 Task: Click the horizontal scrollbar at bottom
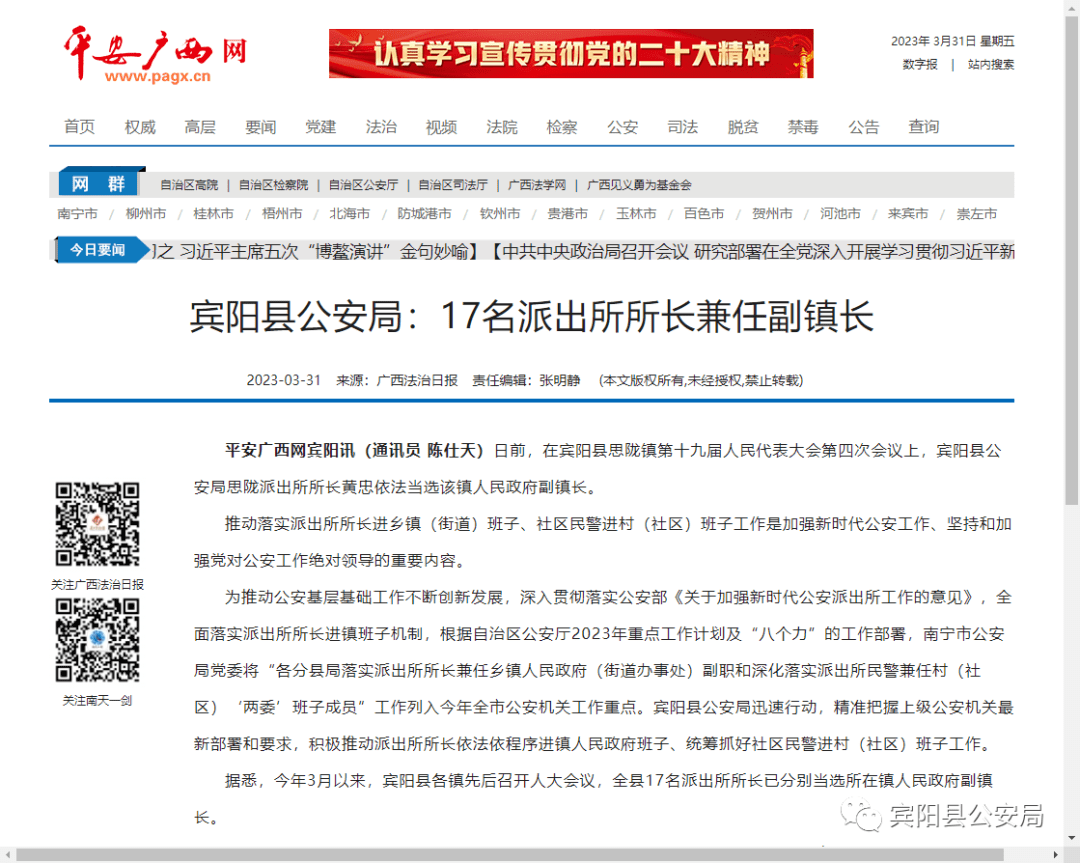pos(540,855)
